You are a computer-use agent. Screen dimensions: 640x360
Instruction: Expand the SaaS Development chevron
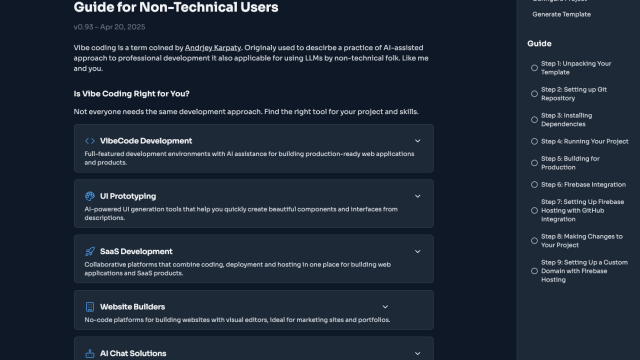click(x=418, y=251)
